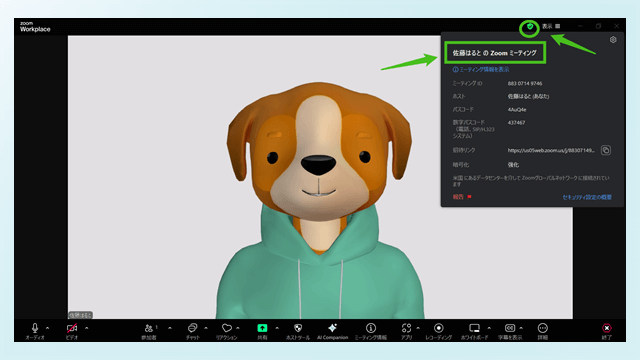End the meeting with 終了
Viewport: 640px width, 360px height.
coord(607,331)
